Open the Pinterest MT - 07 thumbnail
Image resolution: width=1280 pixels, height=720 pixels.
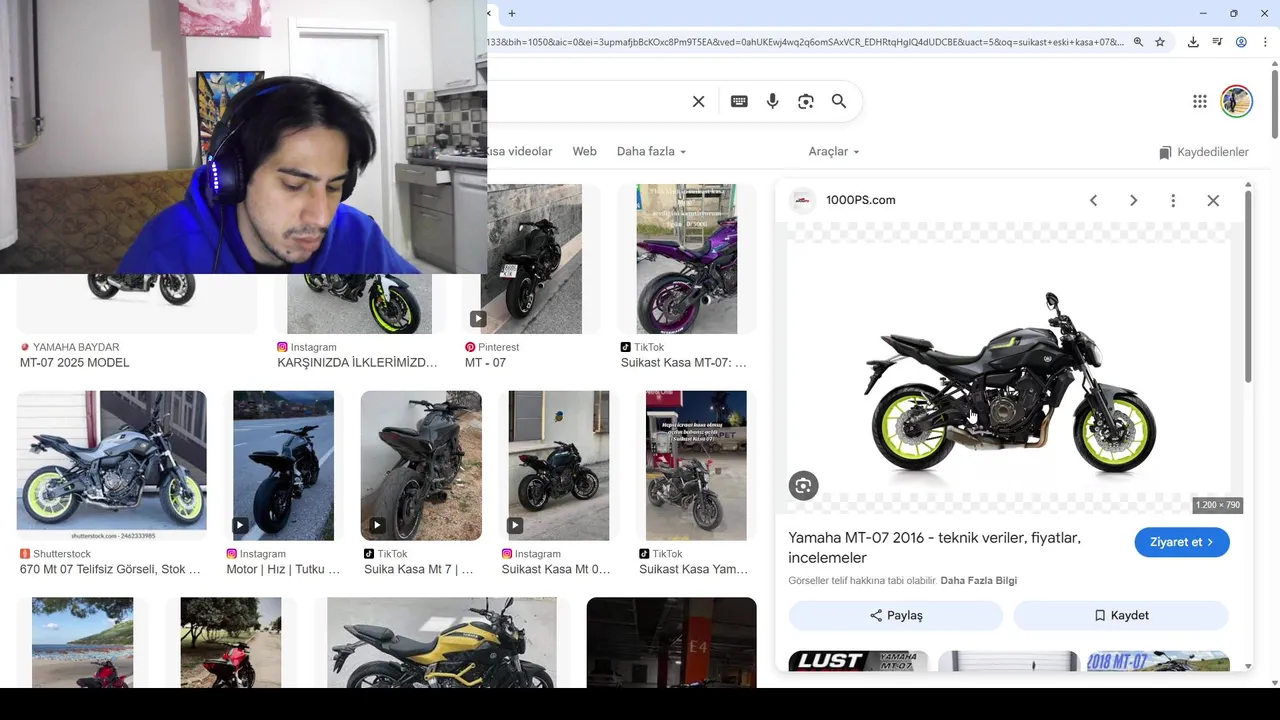pyautogui.click(x=532, y=259)
